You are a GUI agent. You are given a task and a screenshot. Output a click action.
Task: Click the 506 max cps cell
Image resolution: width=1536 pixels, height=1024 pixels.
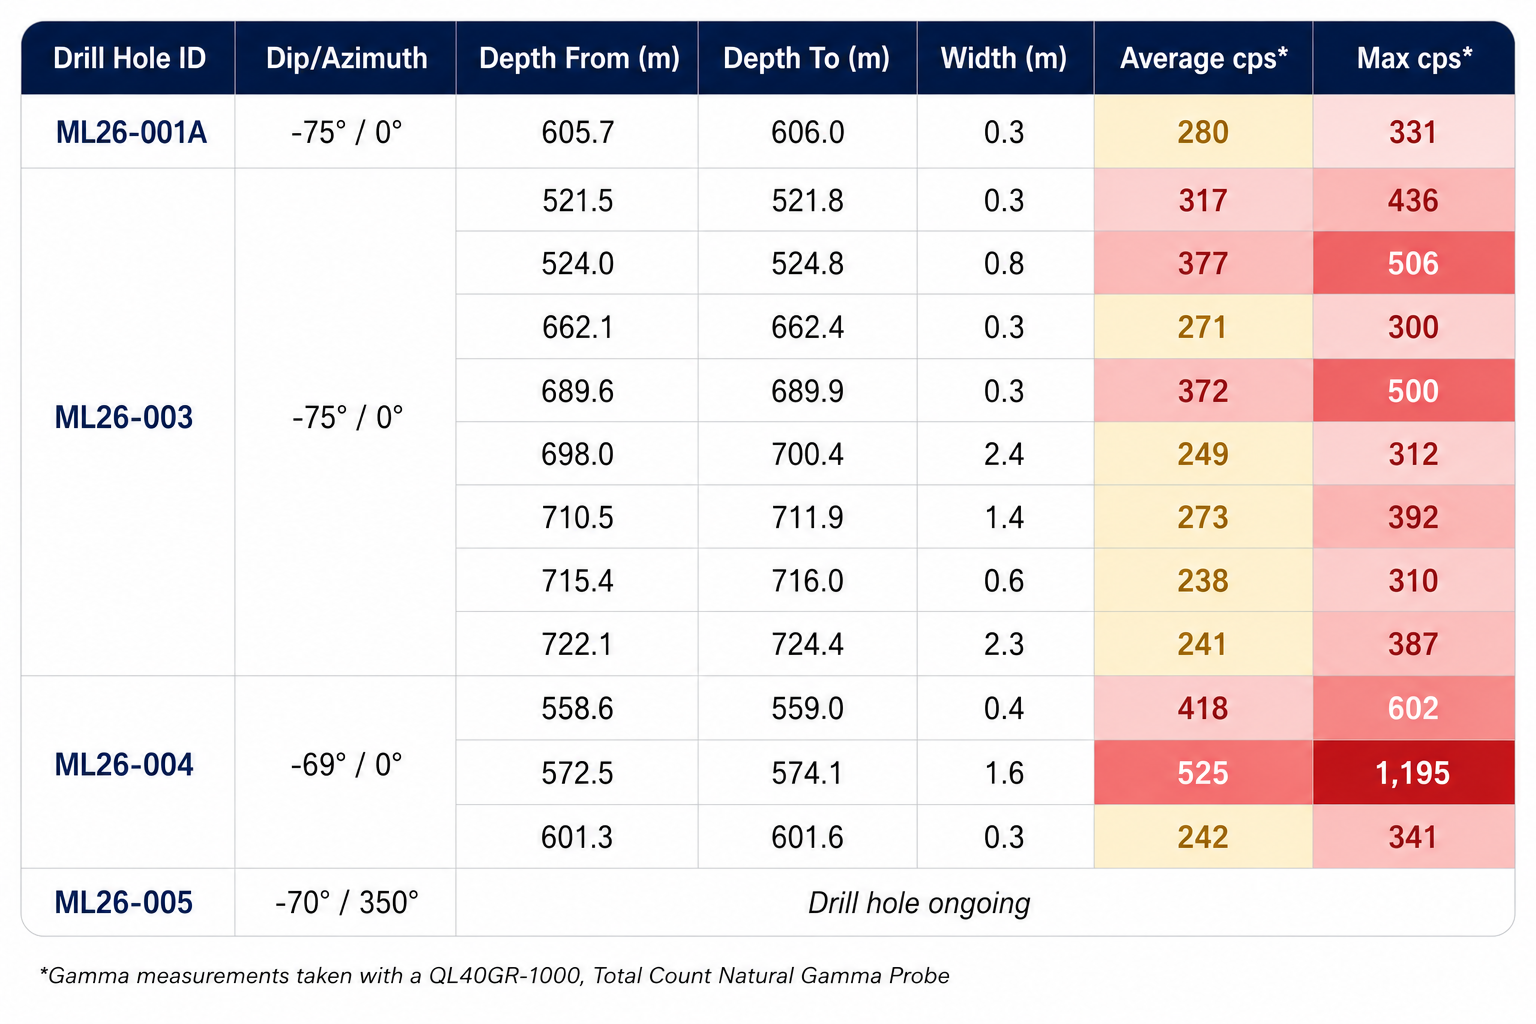[x=1413, y=264]
